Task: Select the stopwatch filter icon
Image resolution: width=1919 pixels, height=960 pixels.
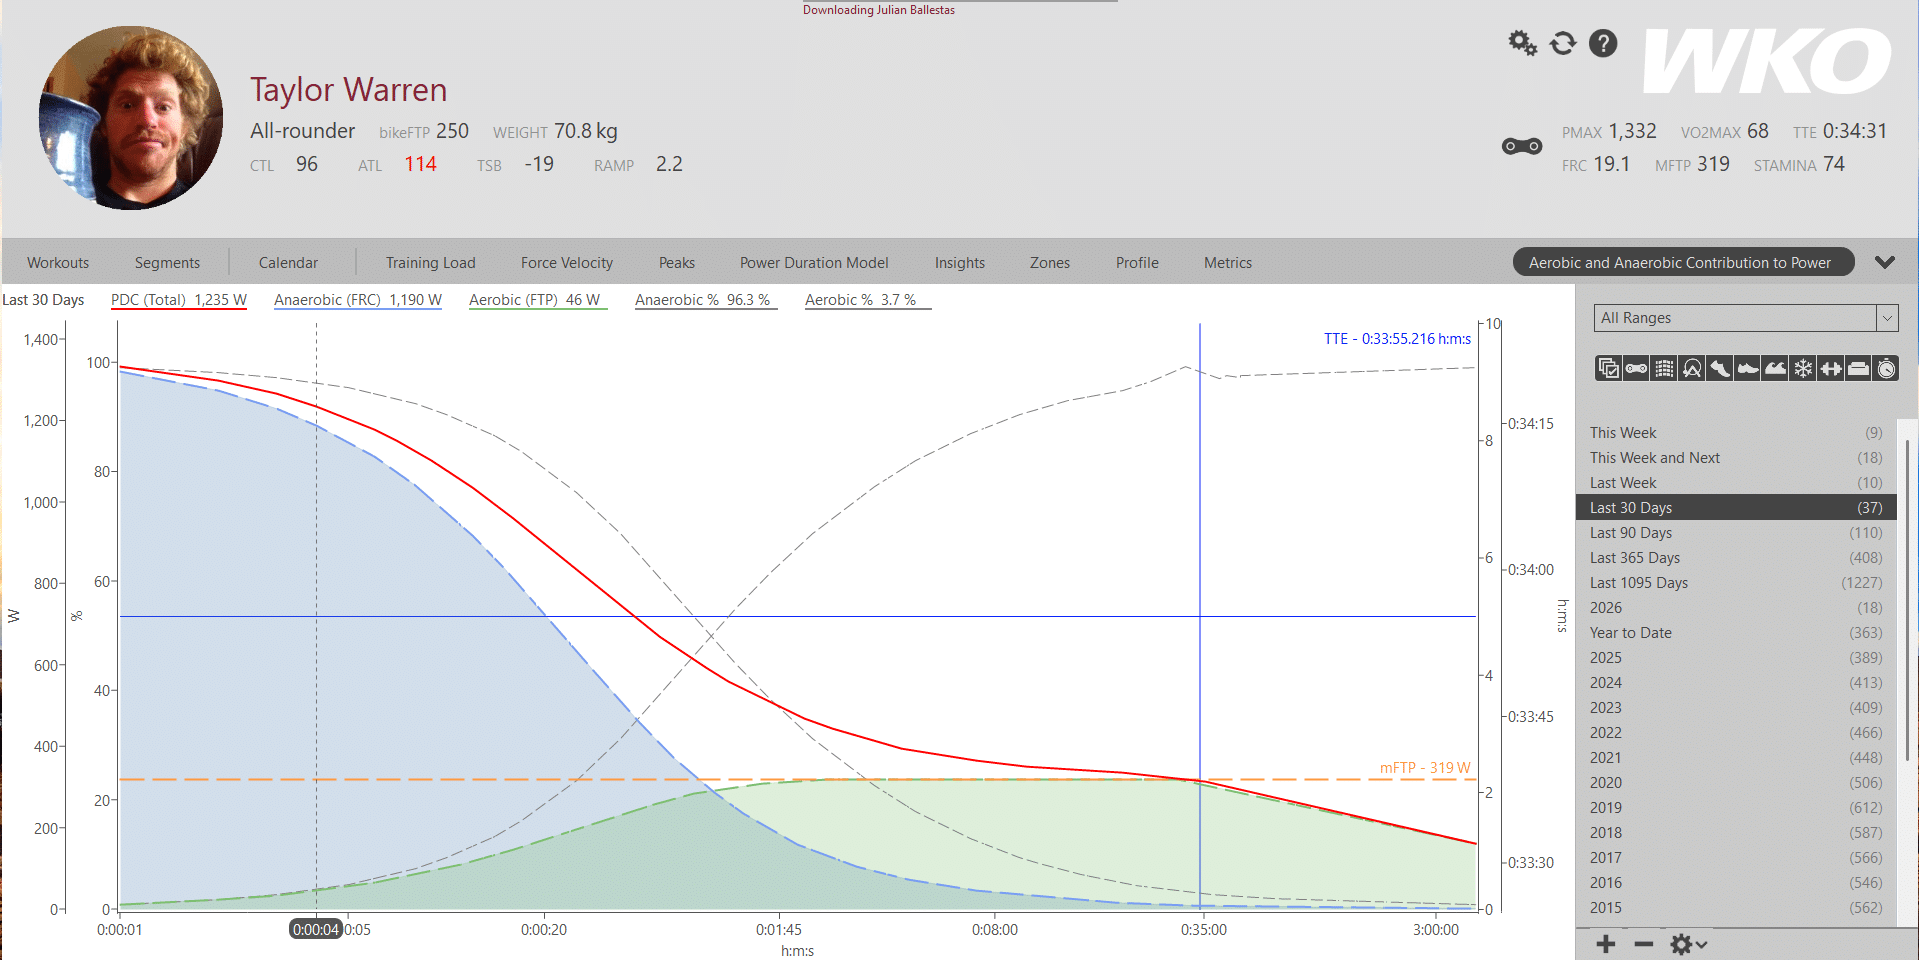Action: [1886, 369]
